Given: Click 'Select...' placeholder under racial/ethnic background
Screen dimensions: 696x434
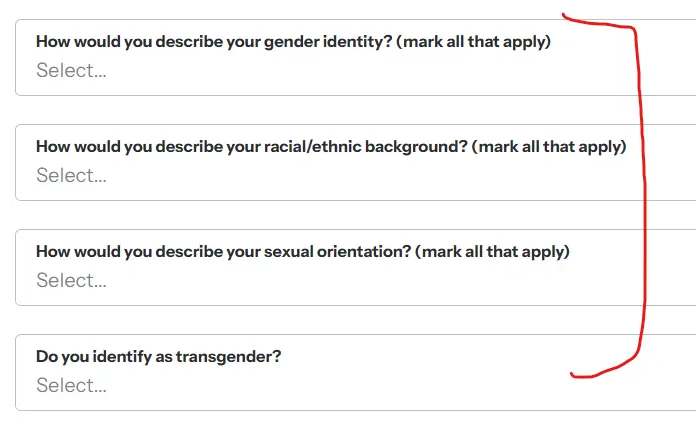Looking at the screenshot, I should pyautogui.click(x=71, y=175).
